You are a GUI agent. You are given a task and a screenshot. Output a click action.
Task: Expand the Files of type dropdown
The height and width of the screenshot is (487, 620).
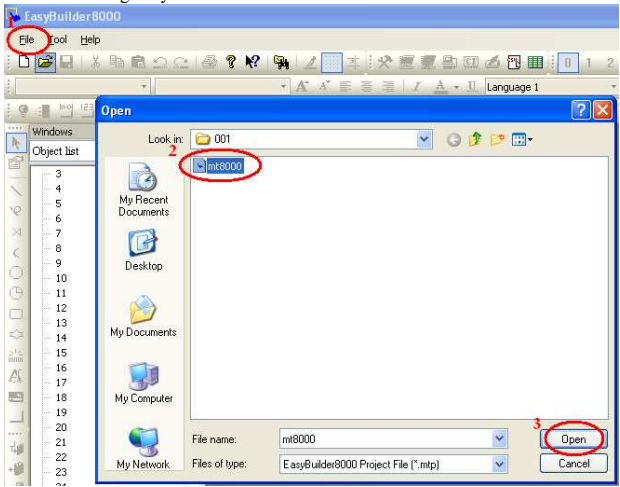pyautogui.click(x=499, y=464)
